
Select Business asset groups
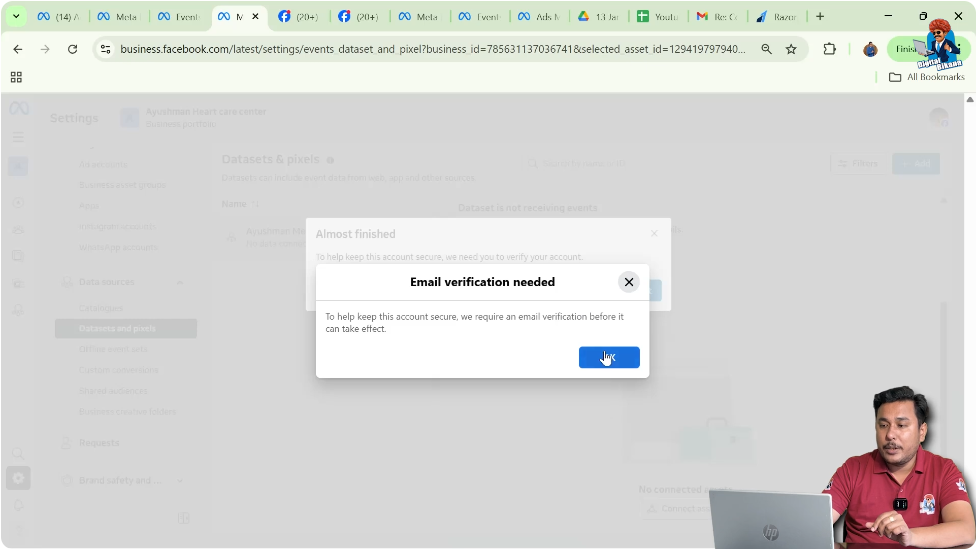[x=122, y=185]
